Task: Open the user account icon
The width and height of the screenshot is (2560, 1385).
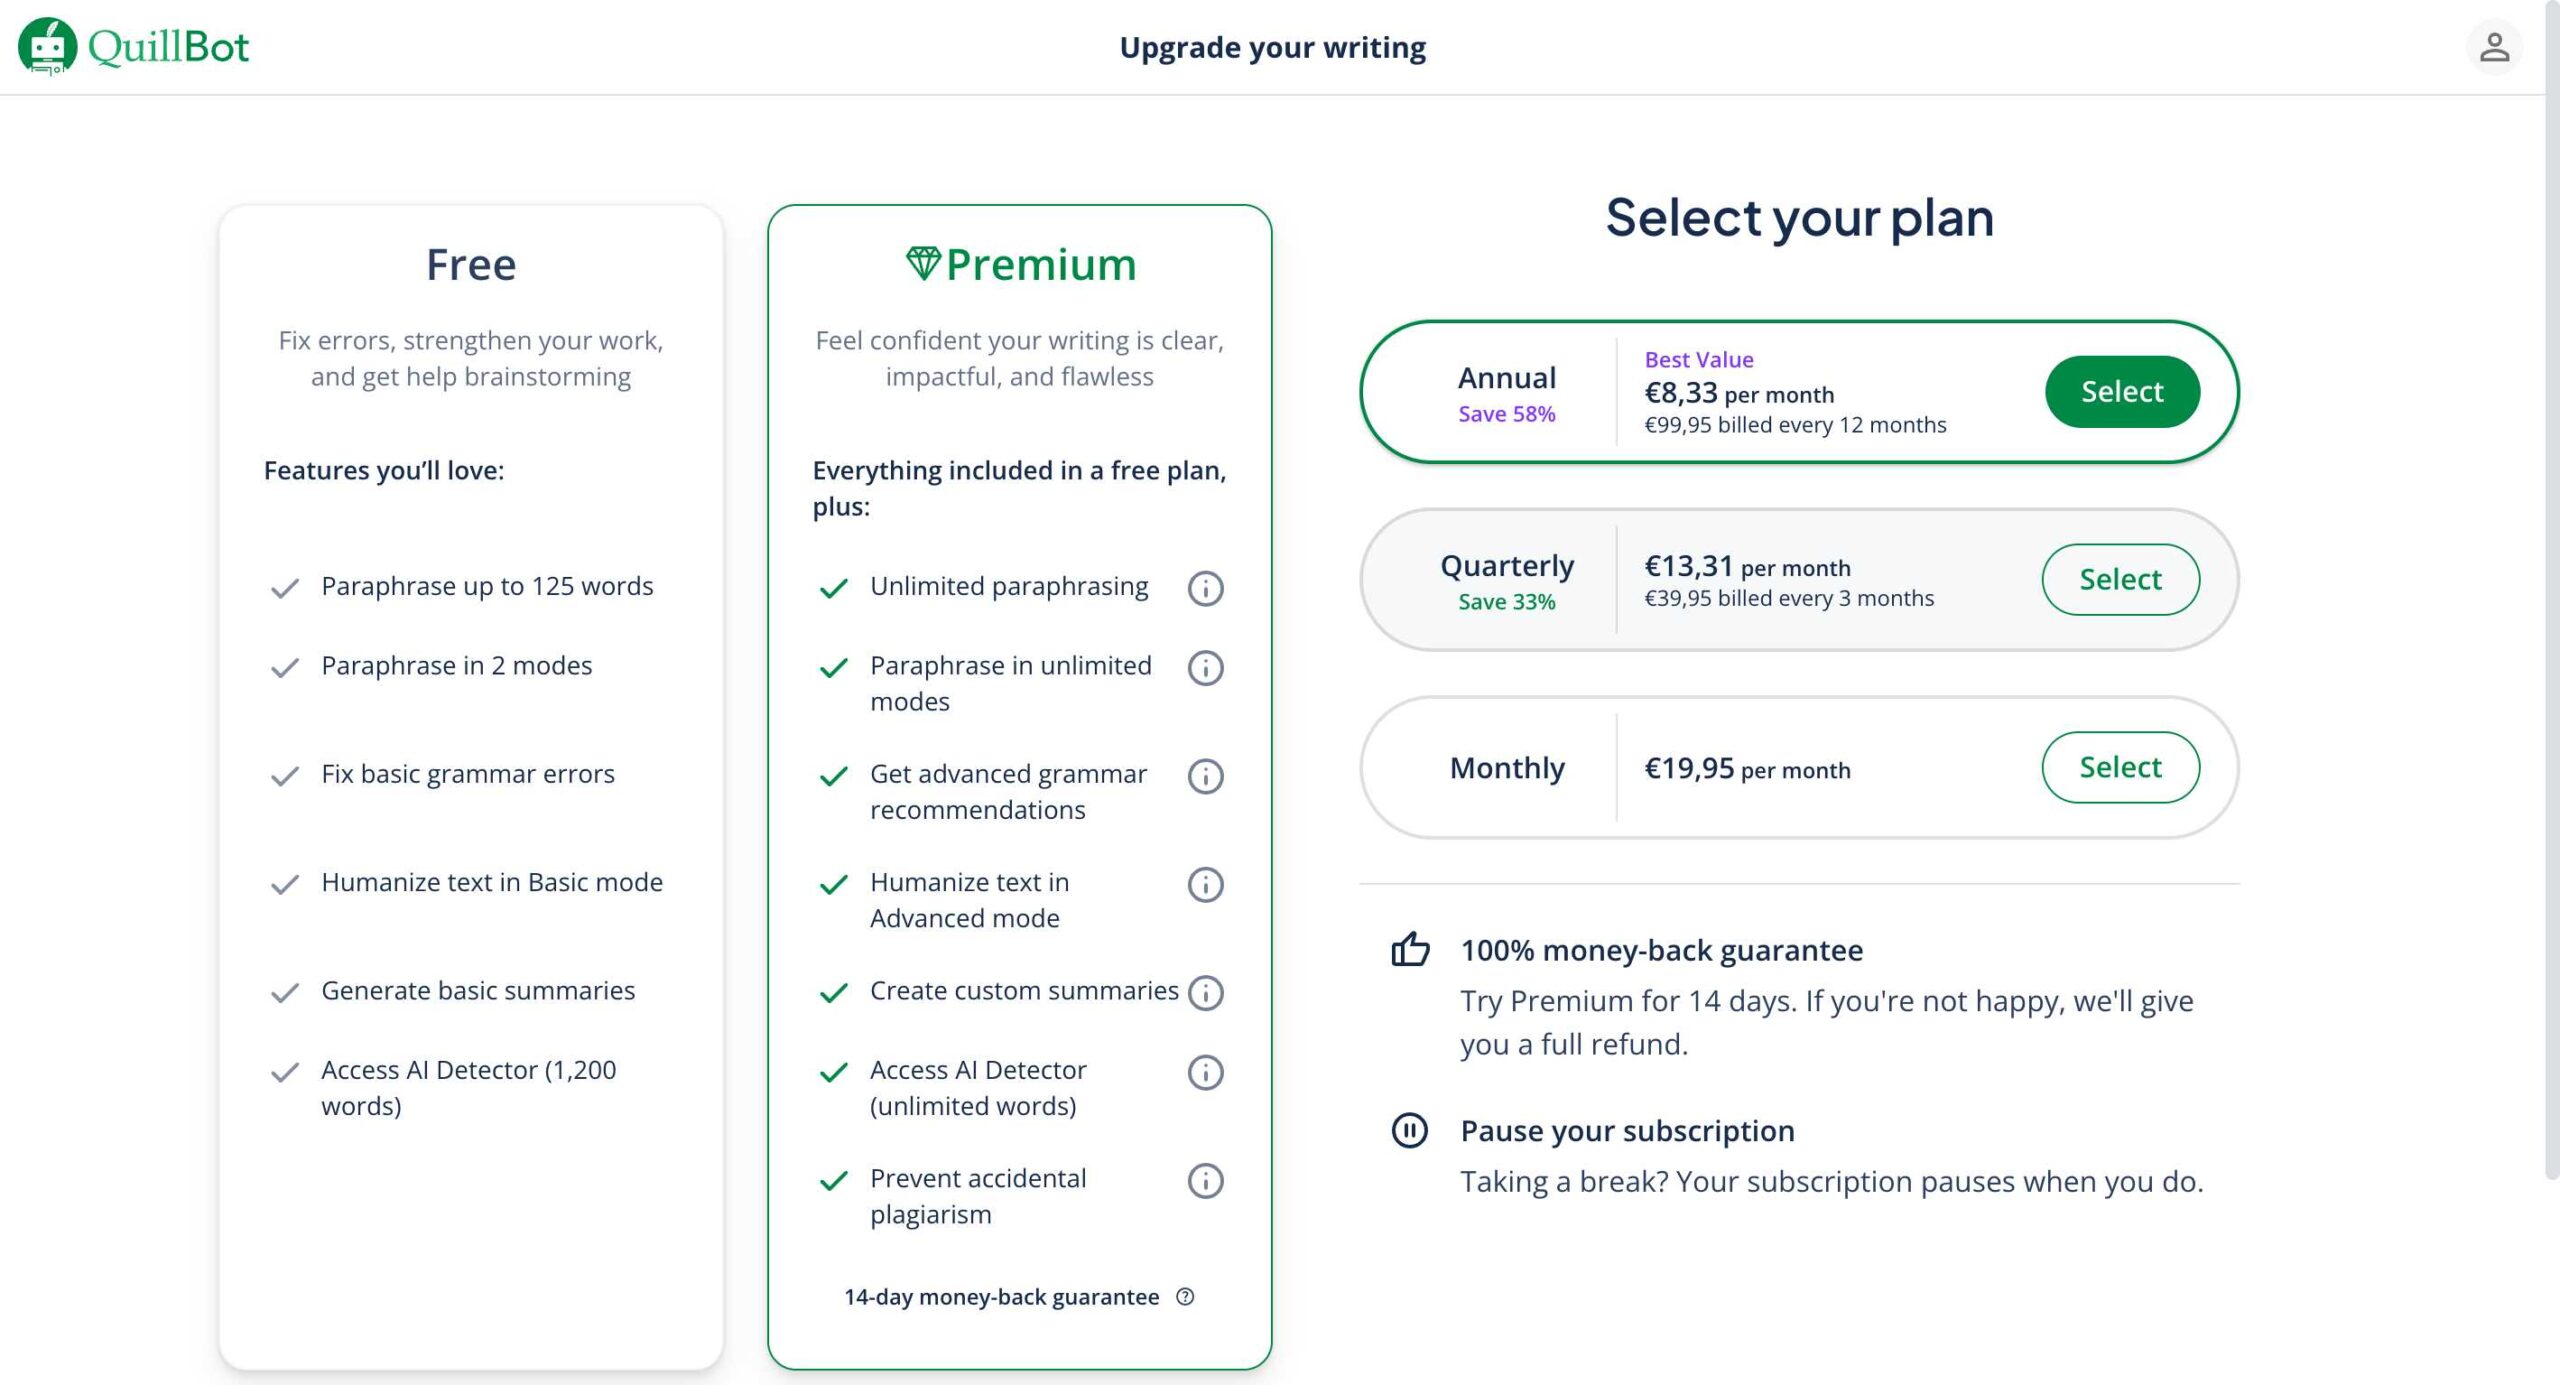Action: (x=2493, y=45)
